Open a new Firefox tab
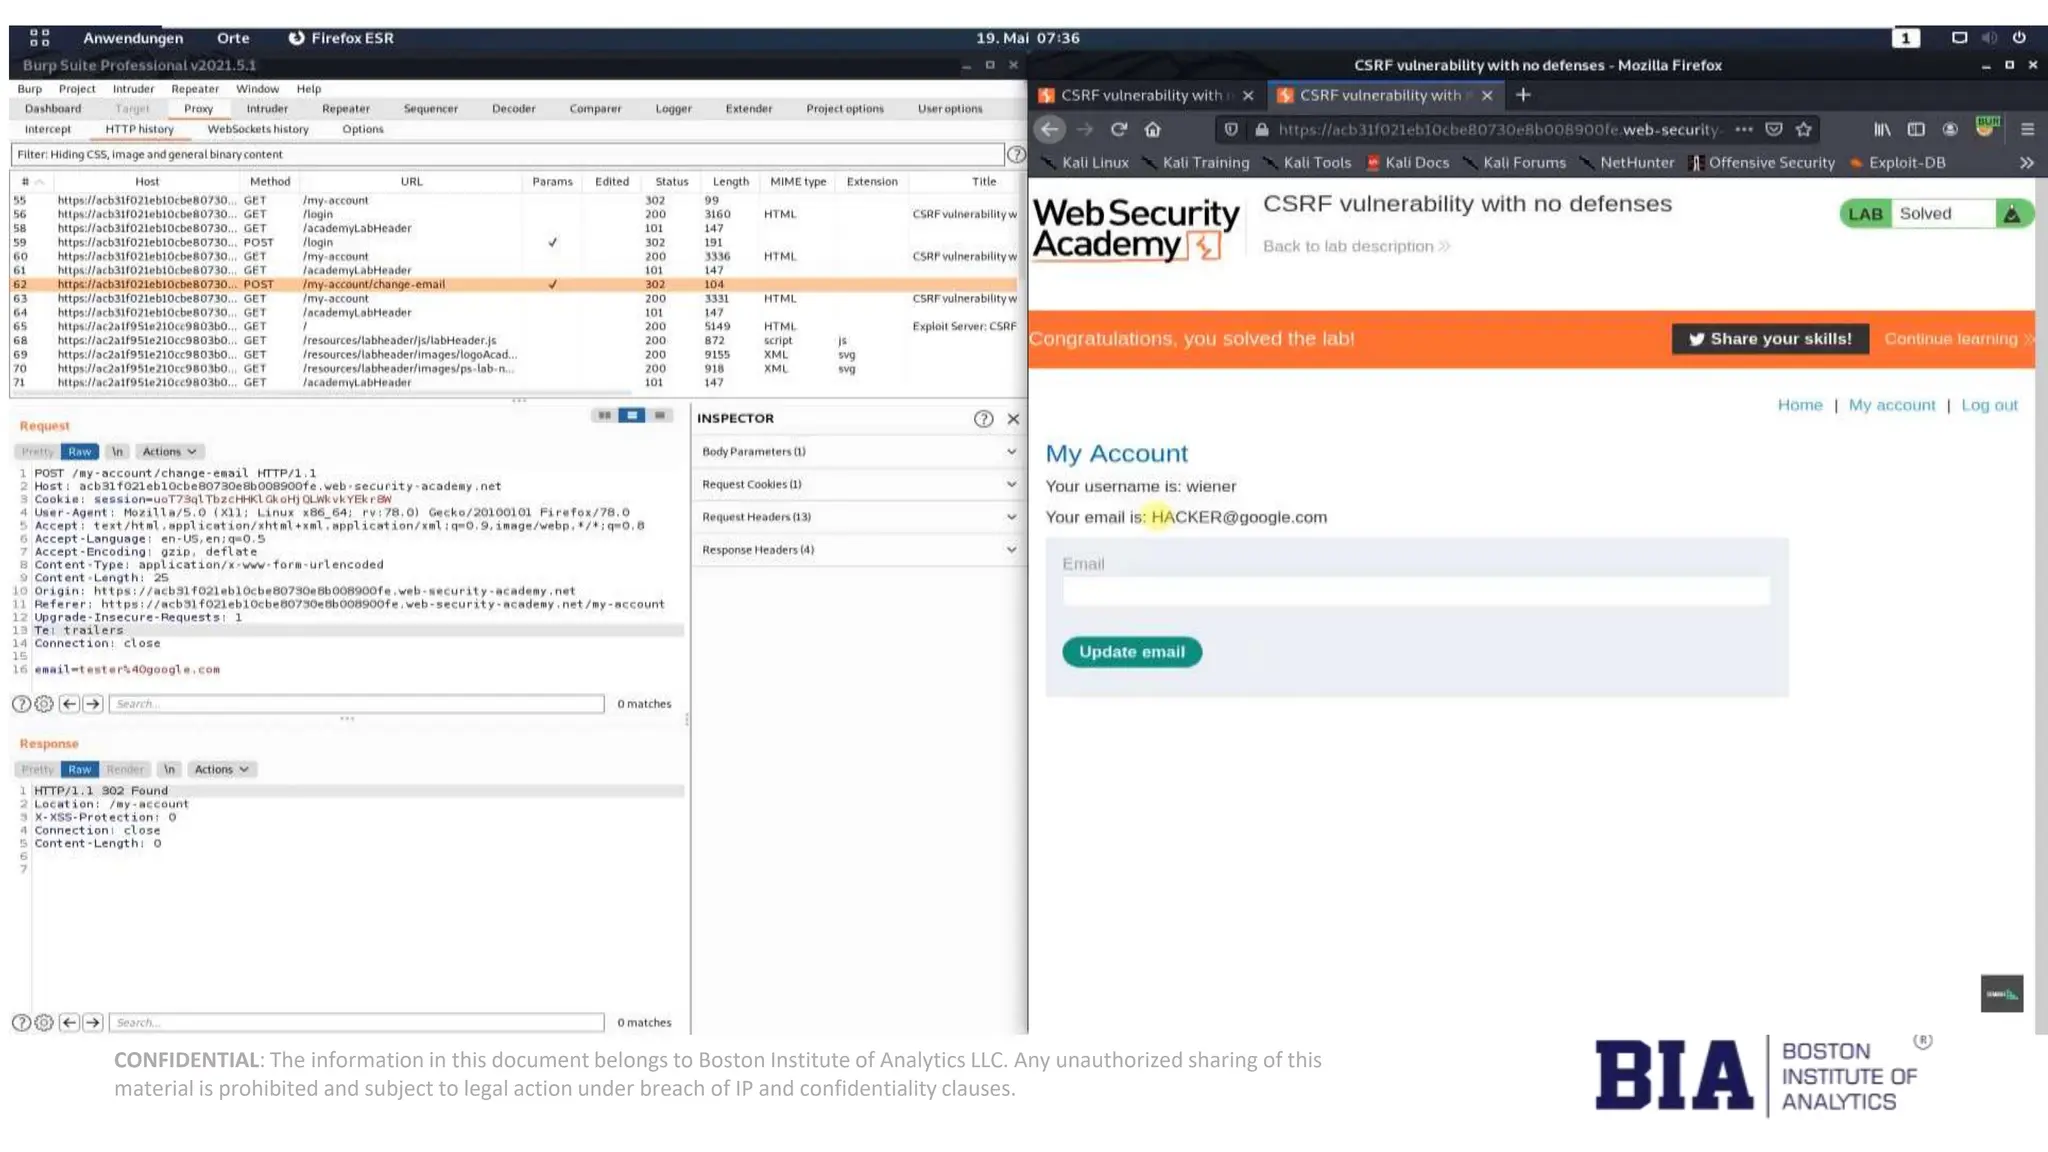 pos(1523,95)
